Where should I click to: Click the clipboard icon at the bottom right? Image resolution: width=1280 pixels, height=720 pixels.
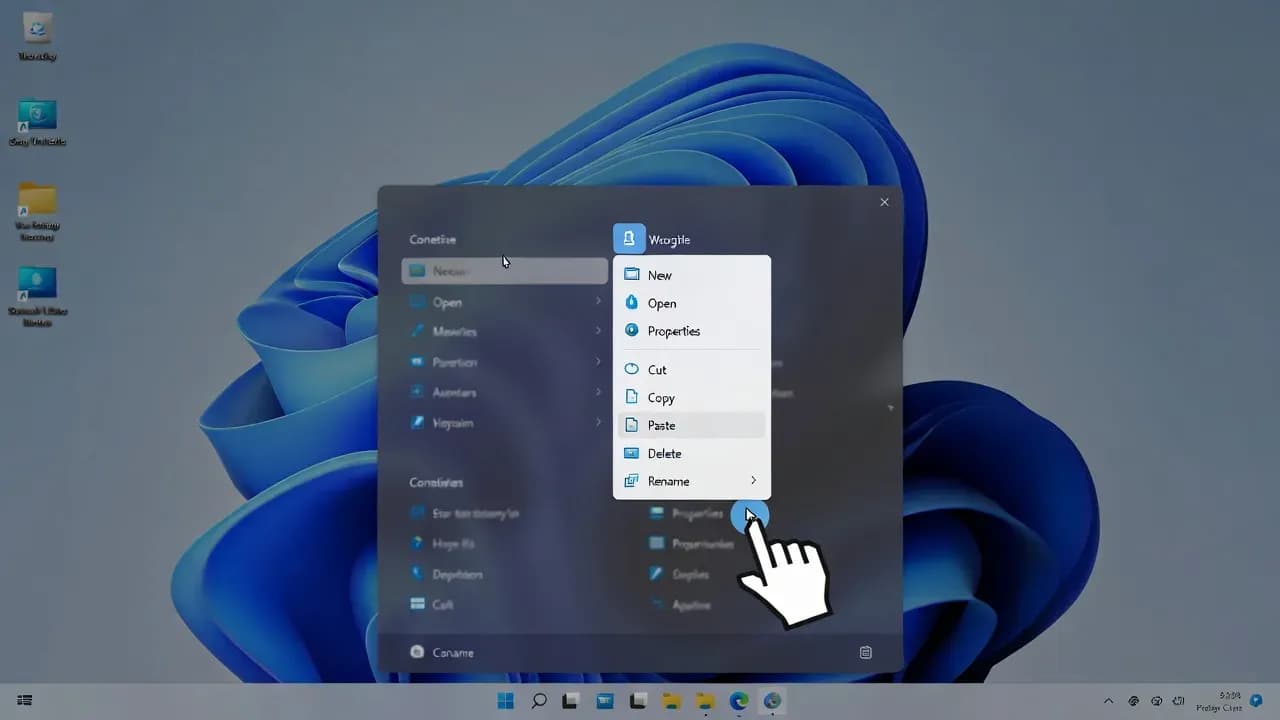click(865, 651)
